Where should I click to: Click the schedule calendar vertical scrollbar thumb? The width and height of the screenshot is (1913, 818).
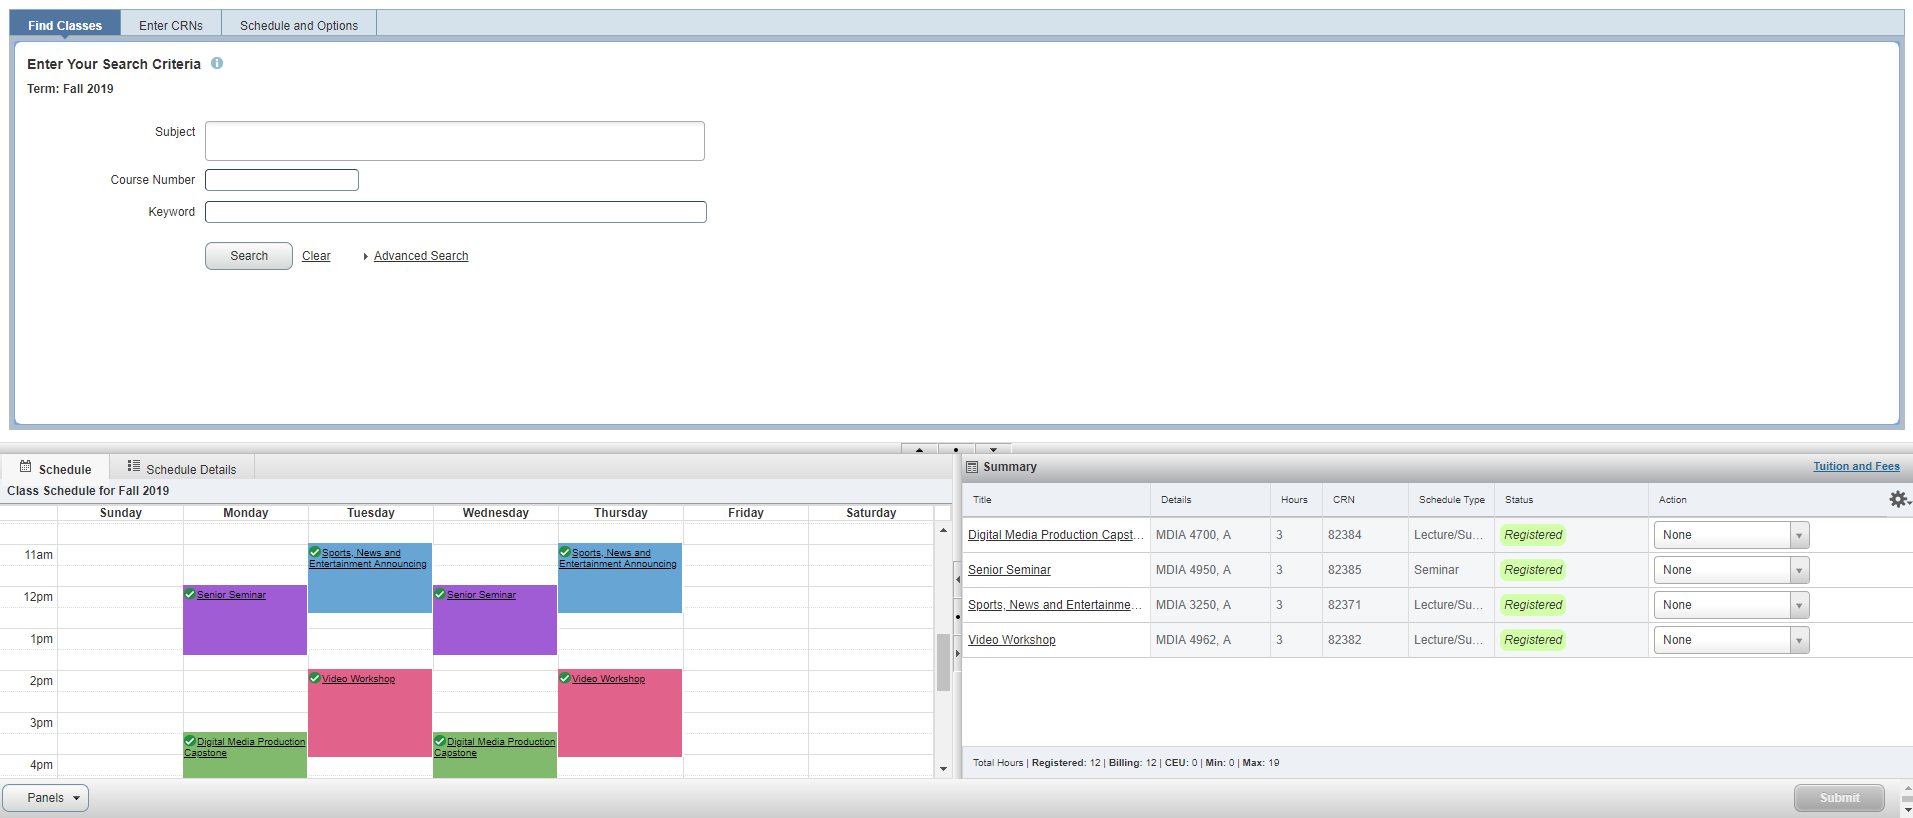click(x=943, y=662)
